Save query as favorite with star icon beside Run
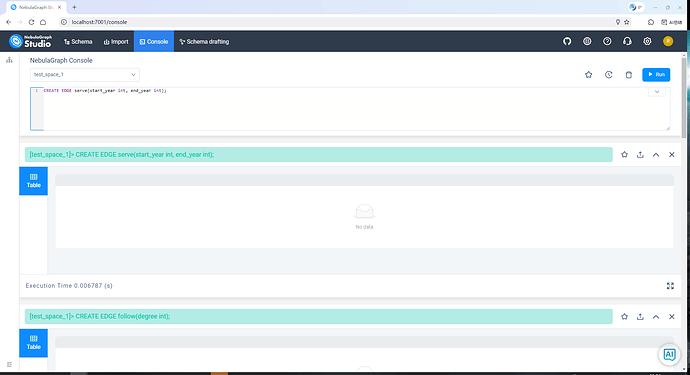The image size is (690, 375). pos(588,75)
